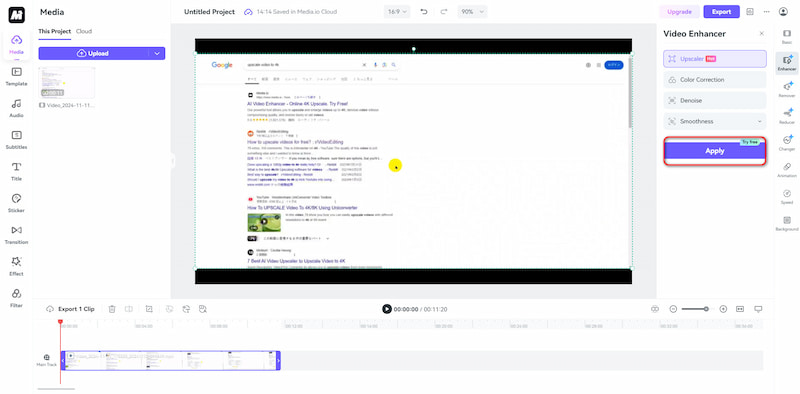Open the Animation panel on right
The height and width of the screenshot is (394, 800).
[x=787, y=170]
